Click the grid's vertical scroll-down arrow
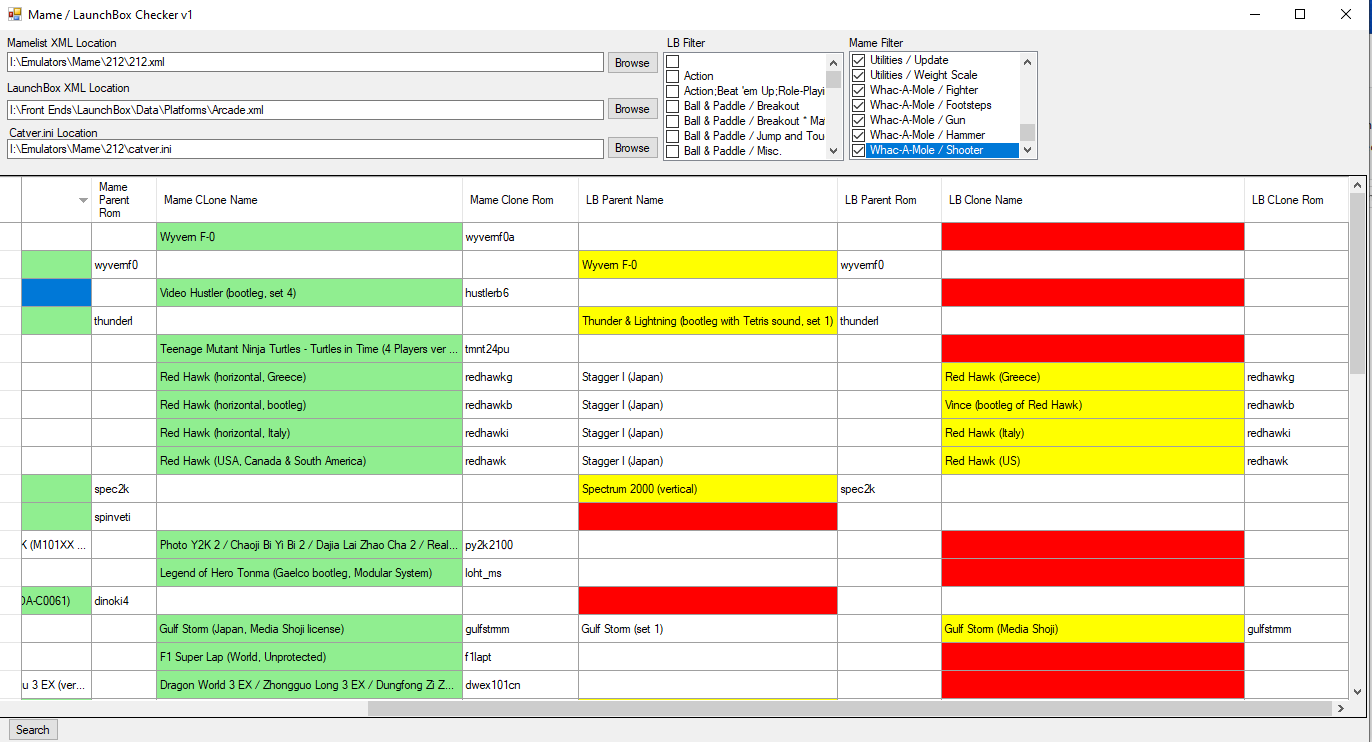Screen dimensions: 1372x742 point(1357,691)
